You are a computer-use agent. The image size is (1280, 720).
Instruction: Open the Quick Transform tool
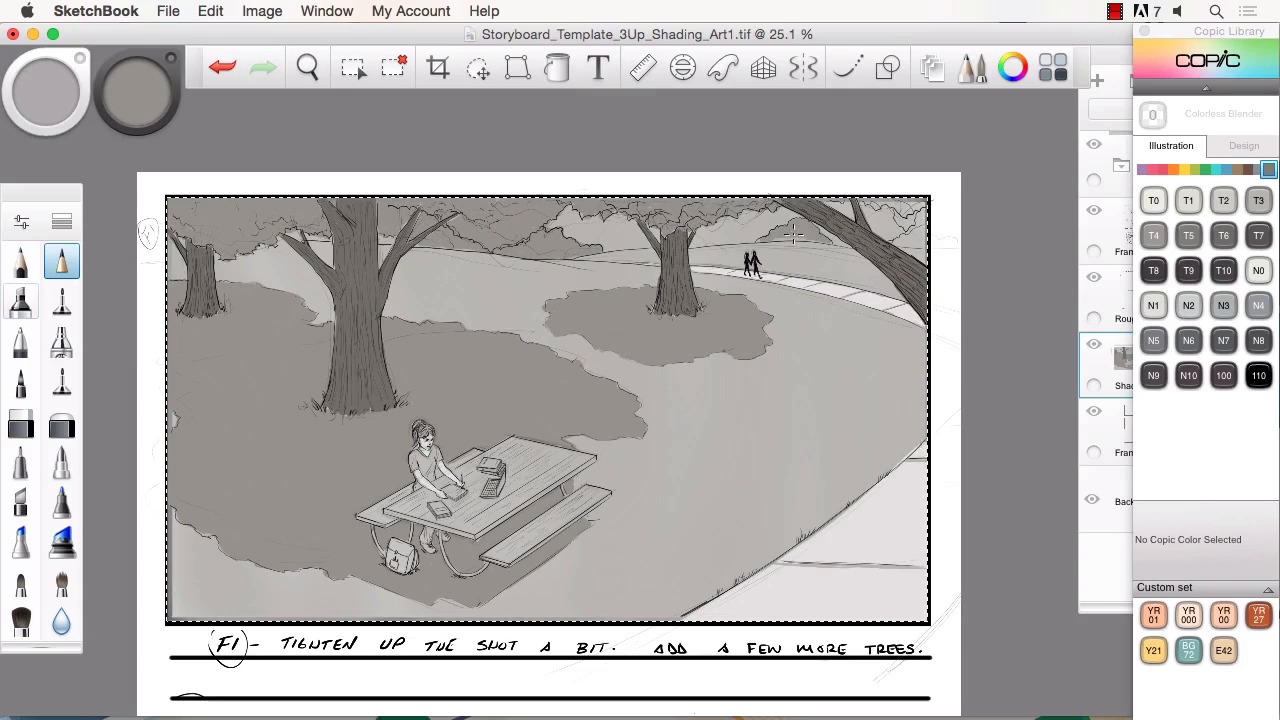(x=478, y=67)
